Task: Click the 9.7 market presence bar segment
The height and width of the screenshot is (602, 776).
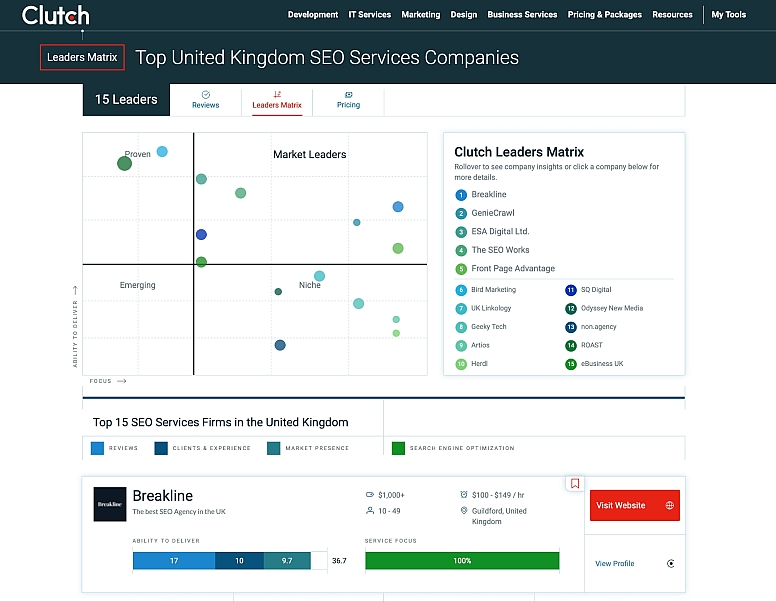Action: click(x=287, y=560)
